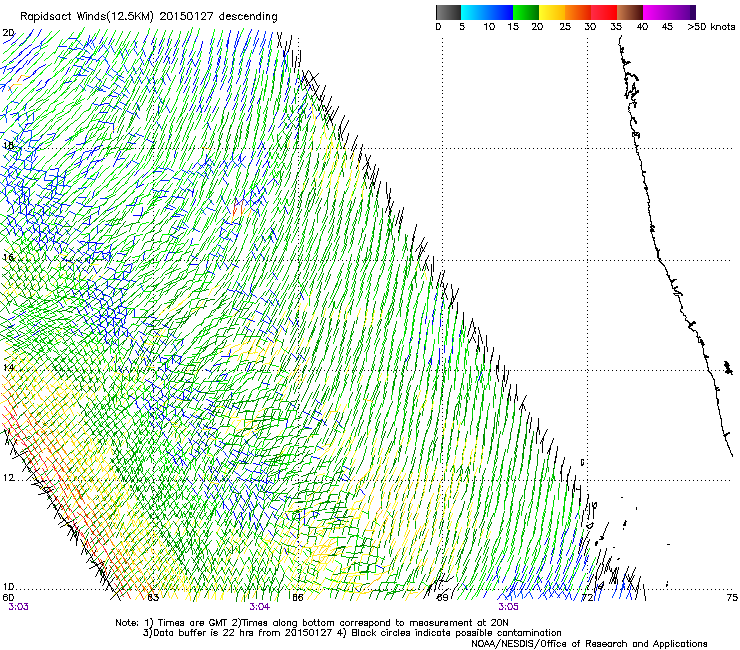
Task: Click the longitude label '66' on bottom axis
Action: tap(297, 598)
